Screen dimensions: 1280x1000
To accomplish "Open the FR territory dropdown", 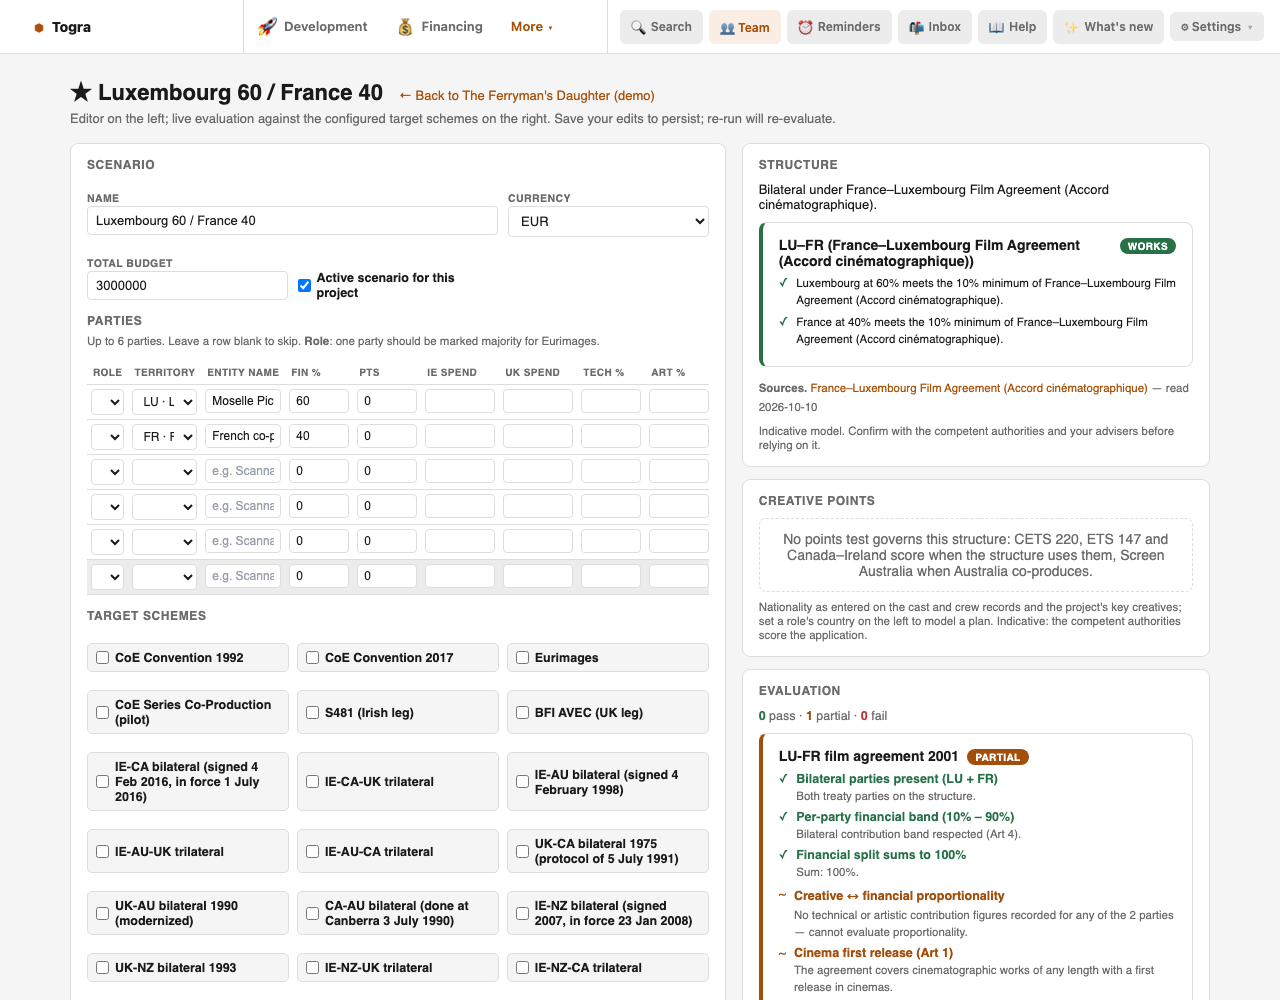I will (164, 436).
